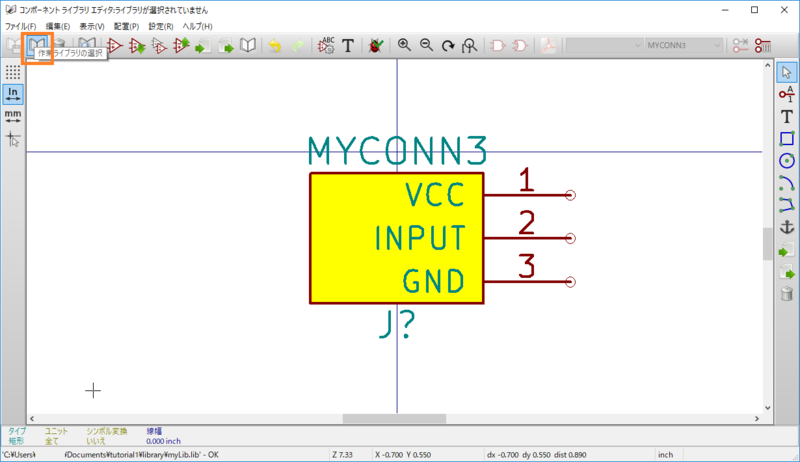The width and height of the screenshot is (800, 462).
Task: Set units to inches
Action: (x=13, y=94)
